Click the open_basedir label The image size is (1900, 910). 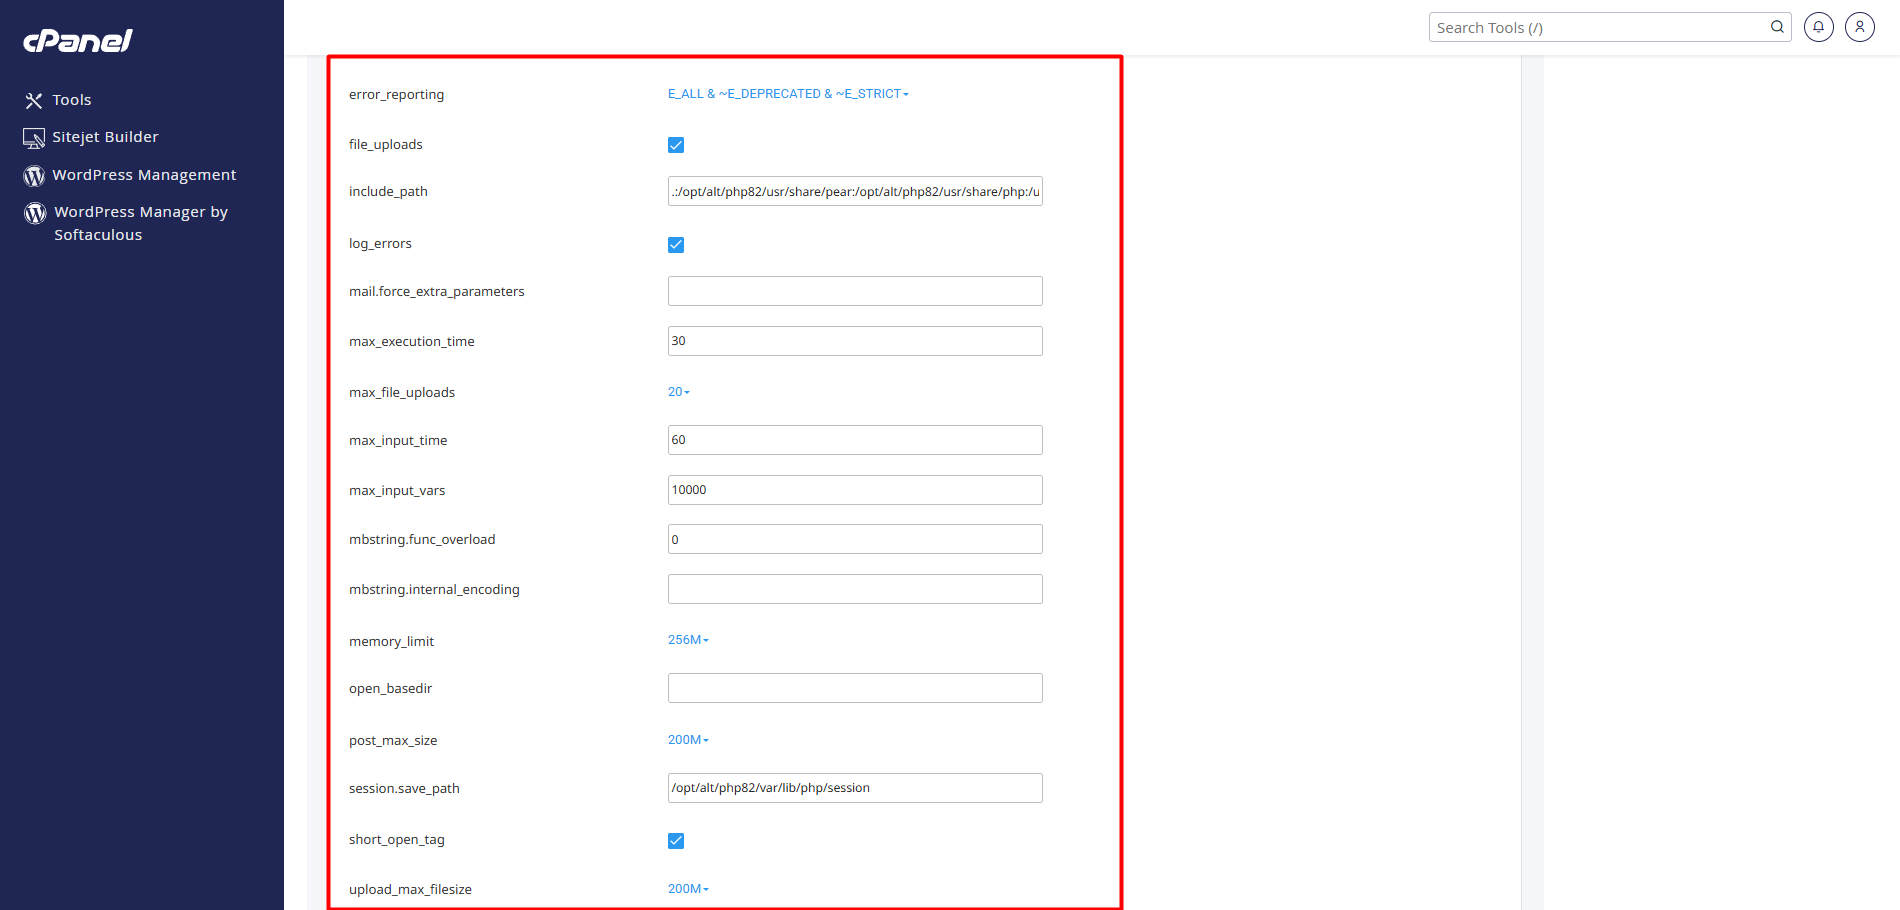[x=390, y=689]
